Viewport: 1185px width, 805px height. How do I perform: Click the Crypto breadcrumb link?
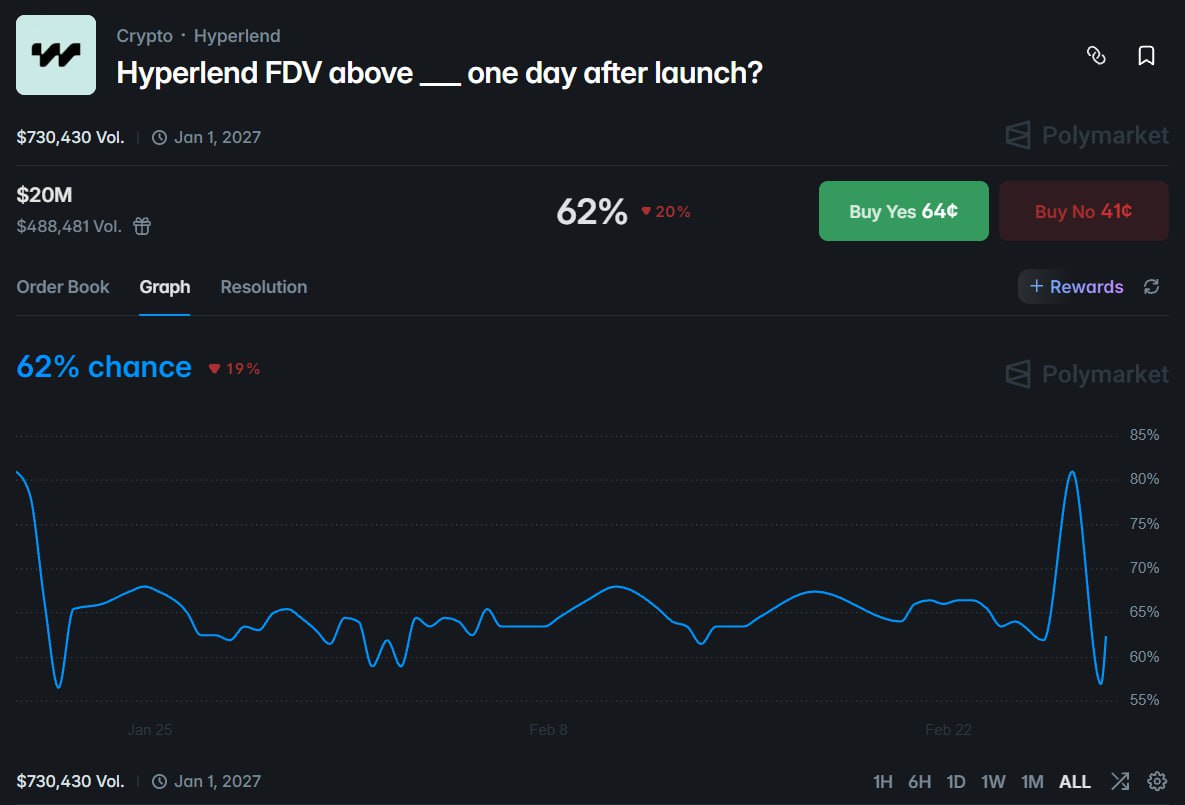pyautogui.click(x=144, y=35)
